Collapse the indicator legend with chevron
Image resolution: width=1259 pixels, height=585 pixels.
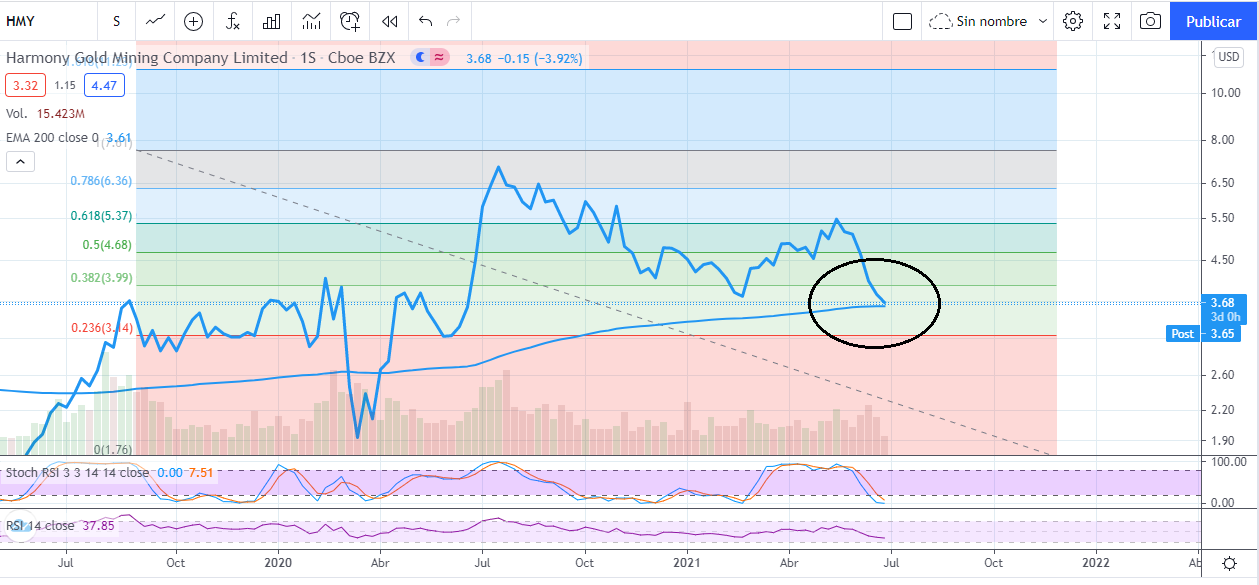click(x=20, y=161)
